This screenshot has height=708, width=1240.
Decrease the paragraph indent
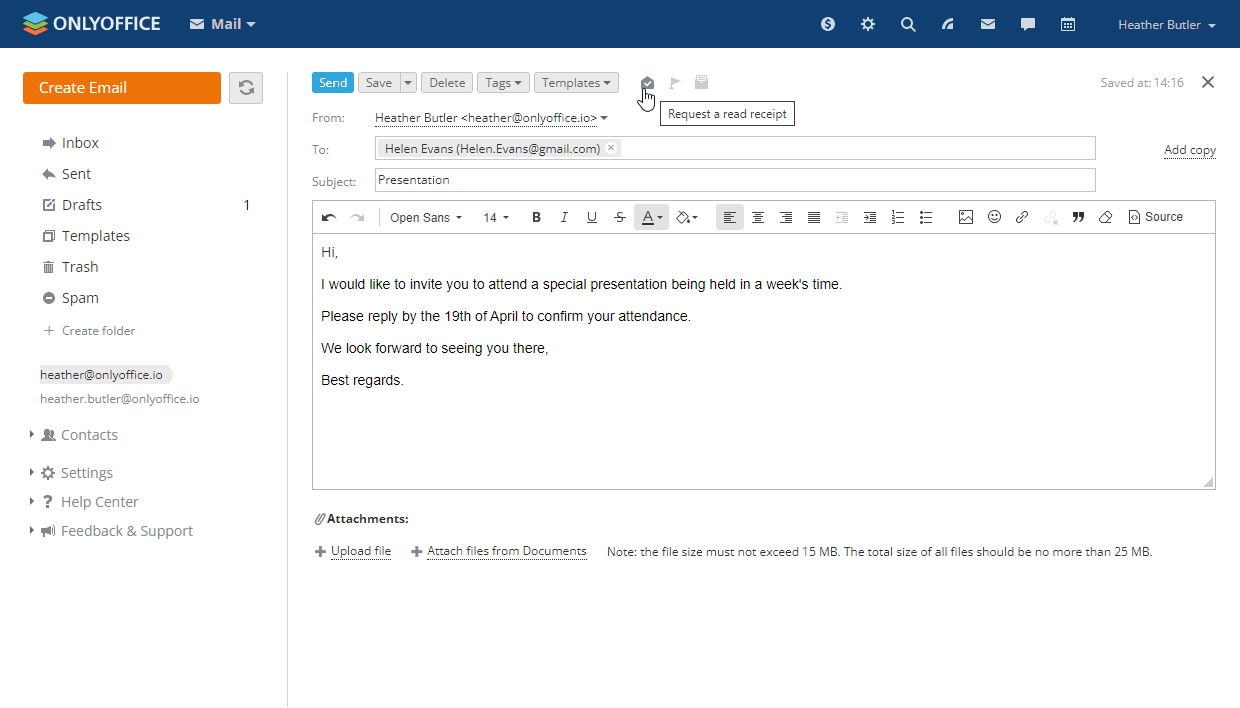pyautogui.click(x=842, y=217)
